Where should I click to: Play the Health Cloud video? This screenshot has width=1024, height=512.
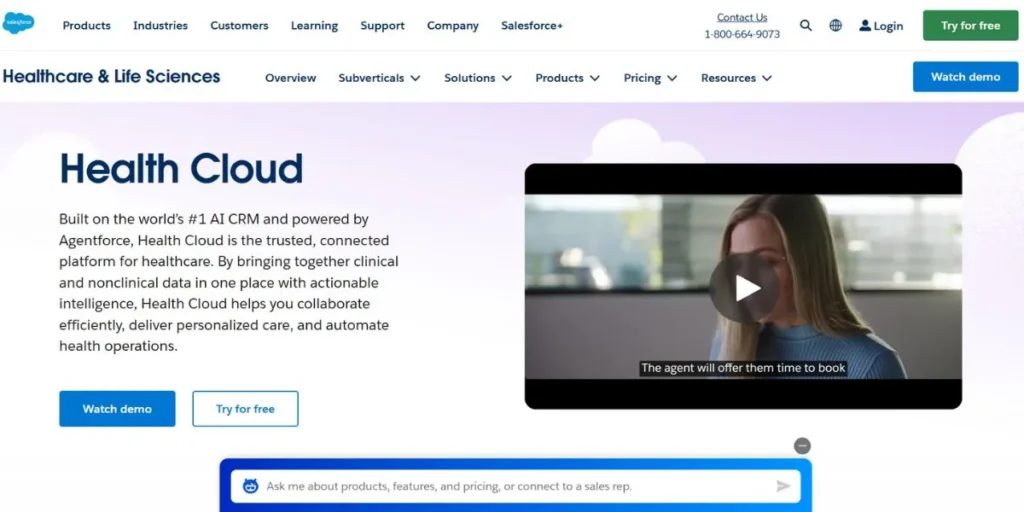[744, 287]
